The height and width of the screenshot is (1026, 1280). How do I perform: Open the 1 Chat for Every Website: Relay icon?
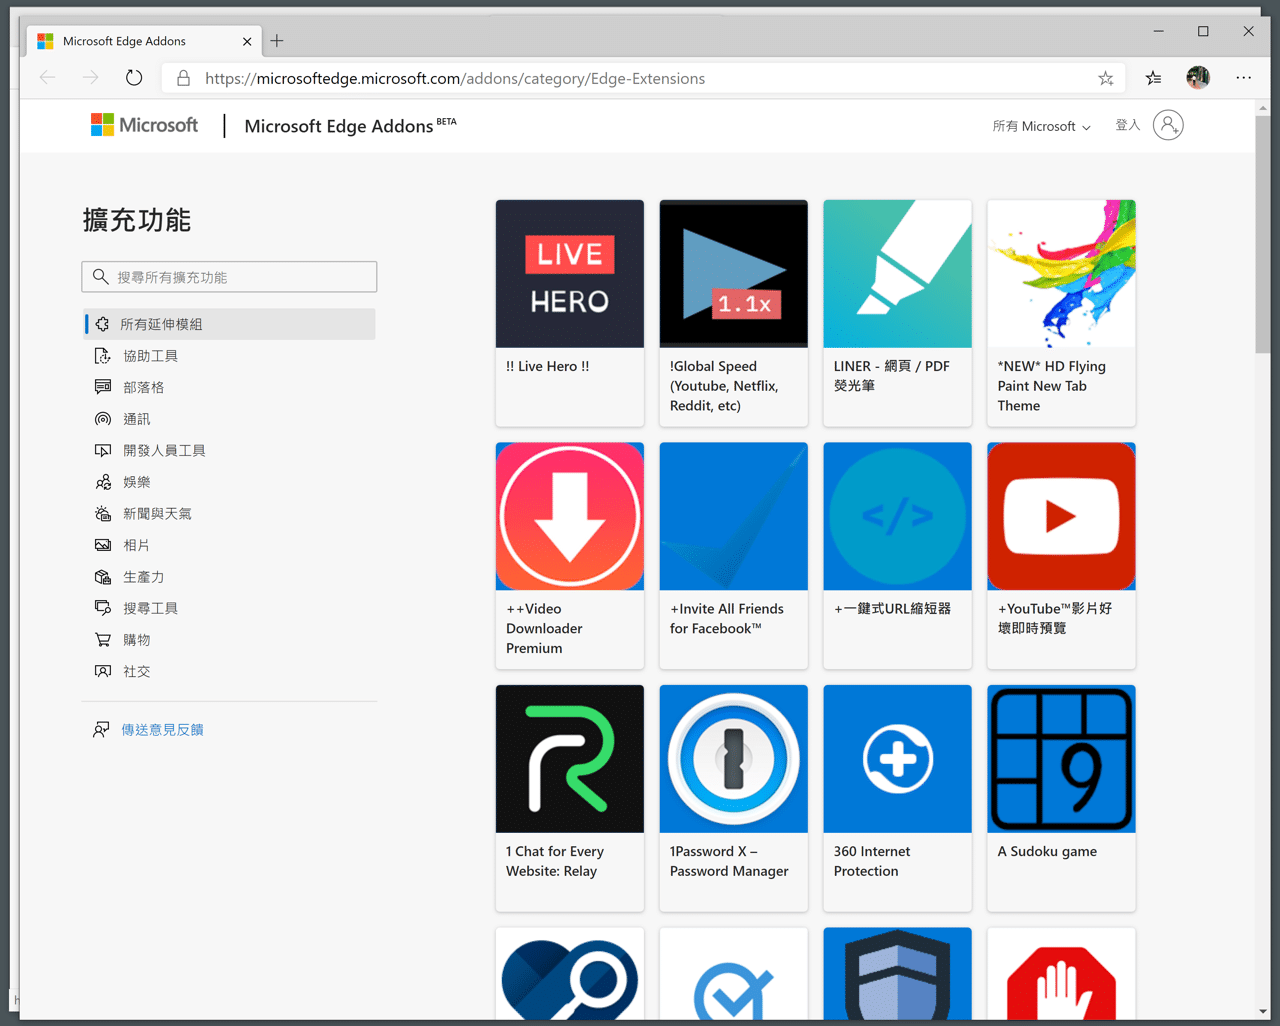point(570,759)
